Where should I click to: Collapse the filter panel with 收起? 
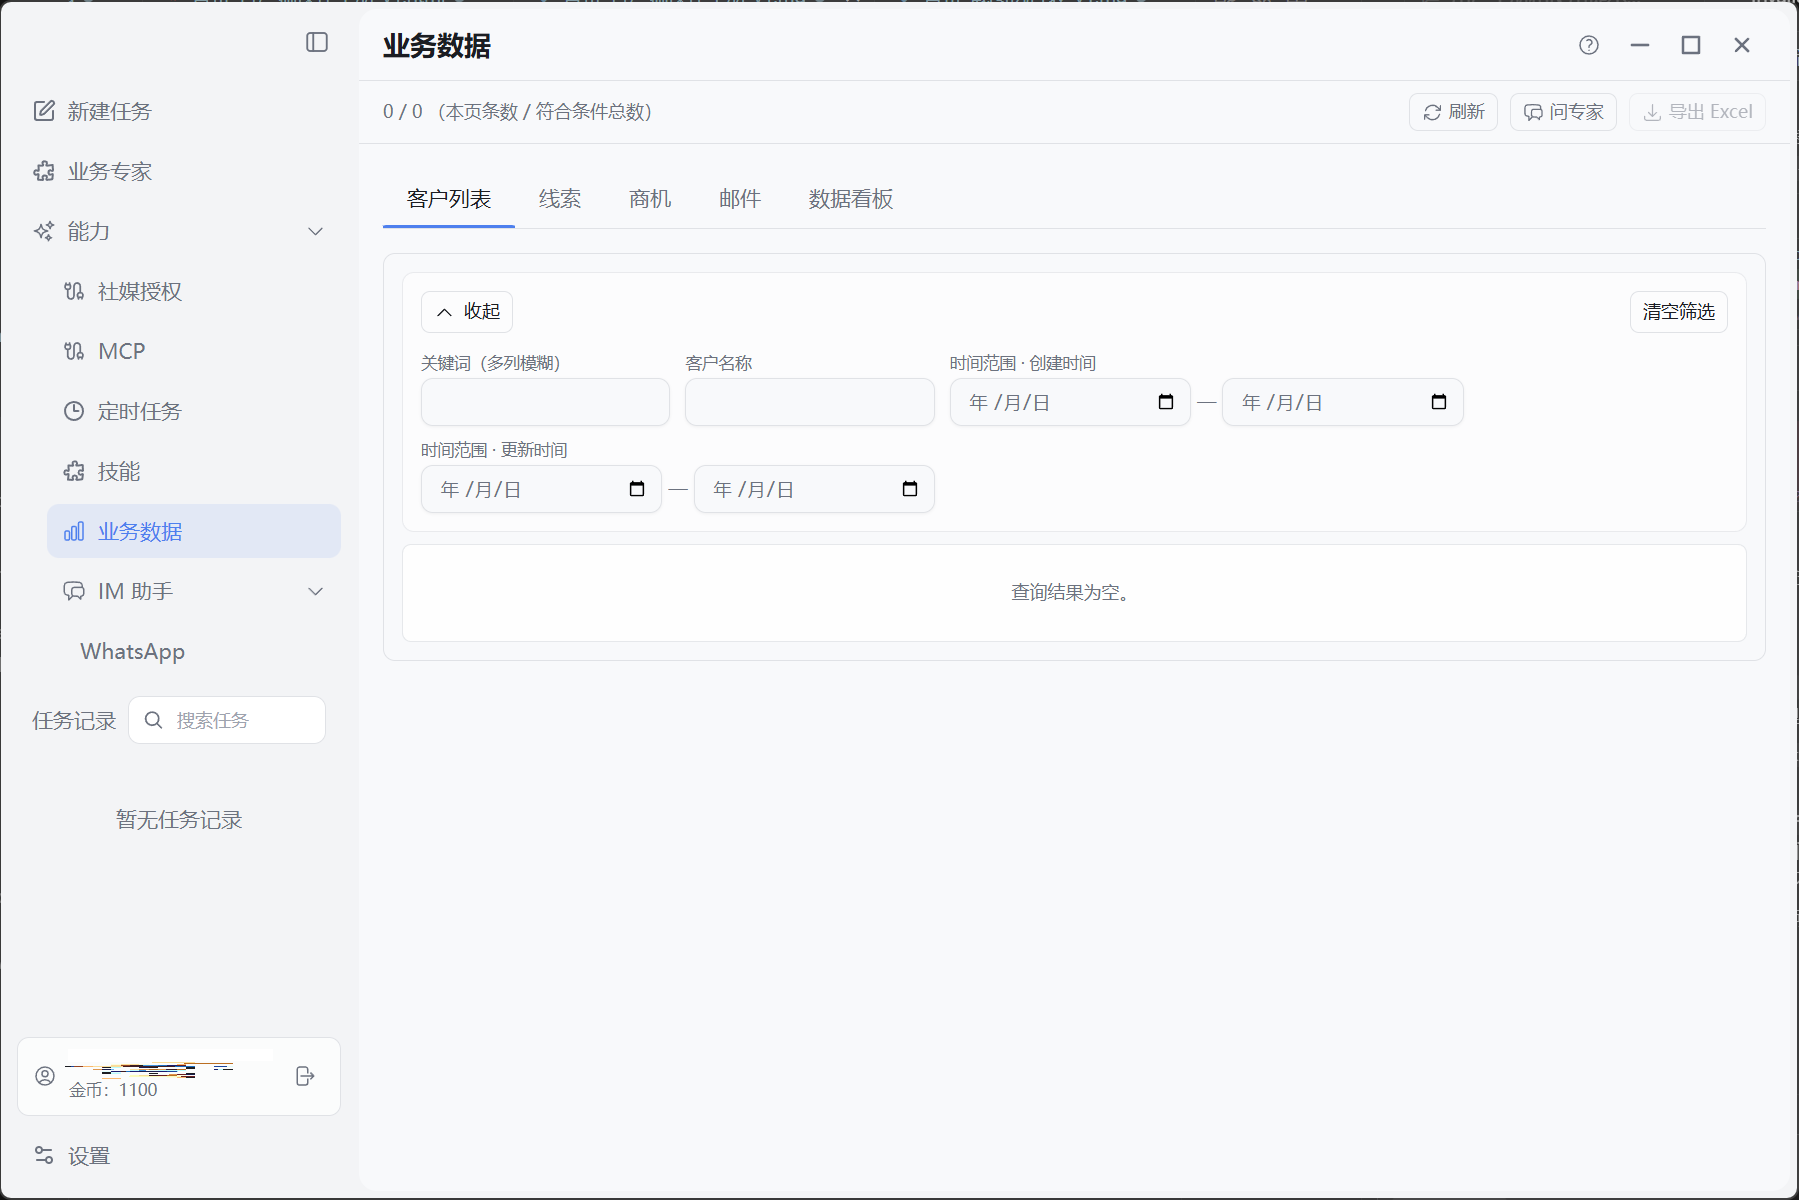(x=467, y=312)
